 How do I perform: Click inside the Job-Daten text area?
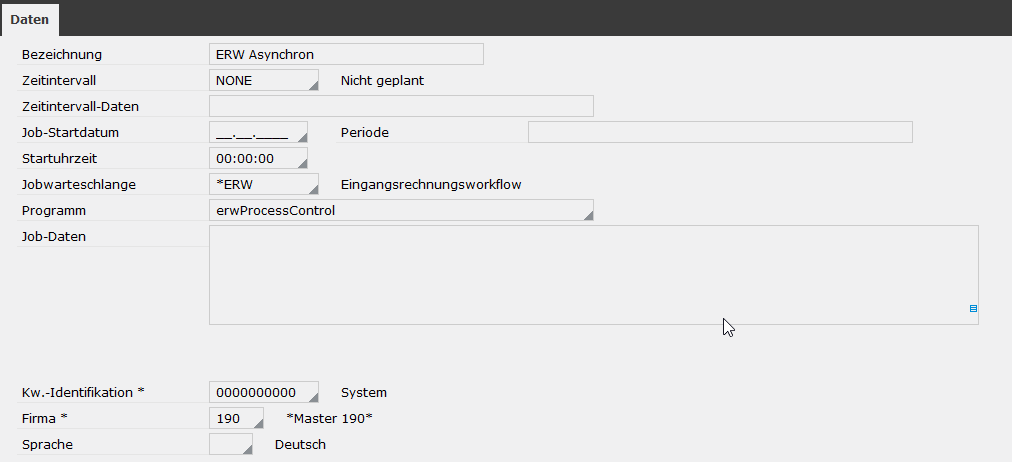click(x=594, y=275)
